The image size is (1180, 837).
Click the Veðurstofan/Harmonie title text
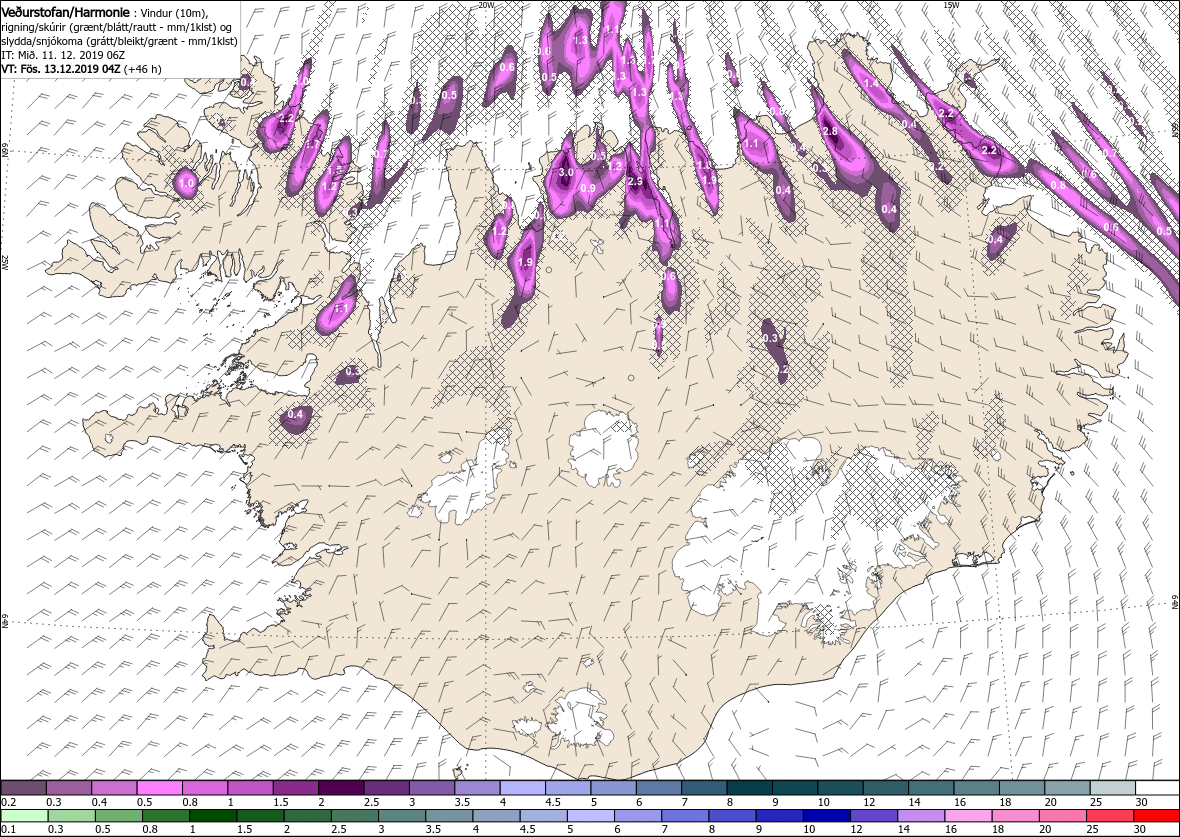[x=65, y=13]
